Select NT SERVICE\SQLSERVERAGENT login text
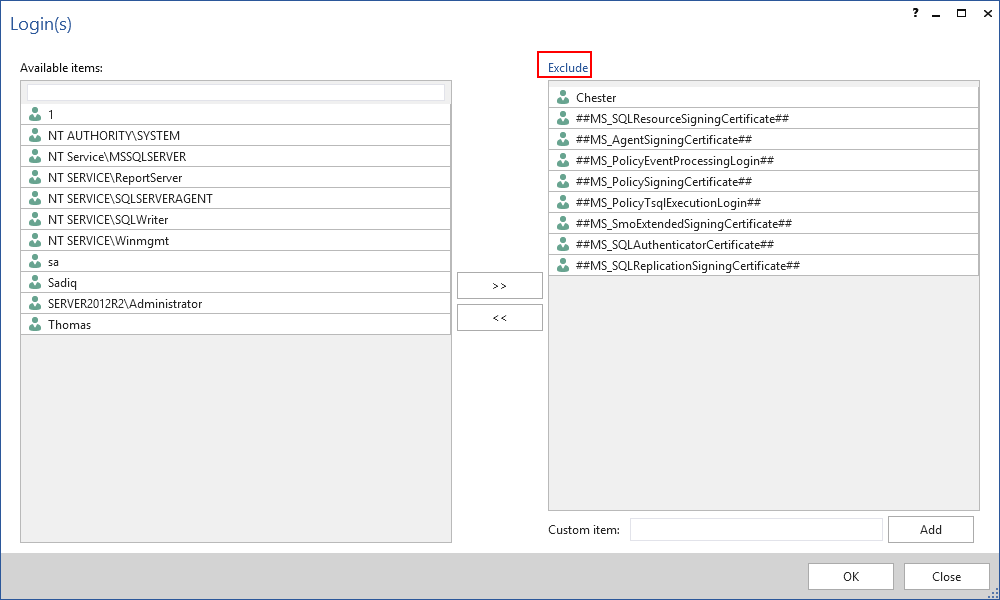 131,199
